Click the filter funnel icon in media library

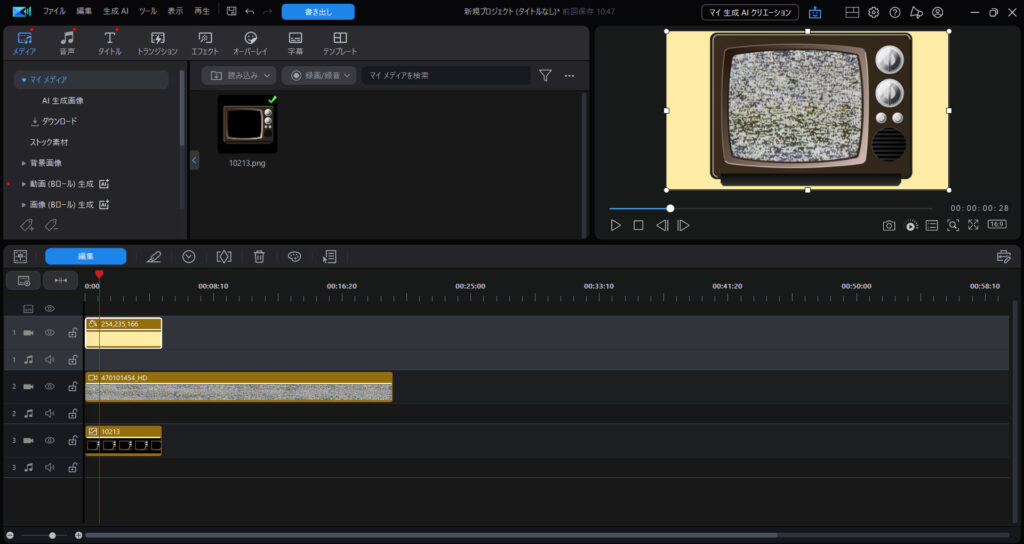click(x=545, y=75)
